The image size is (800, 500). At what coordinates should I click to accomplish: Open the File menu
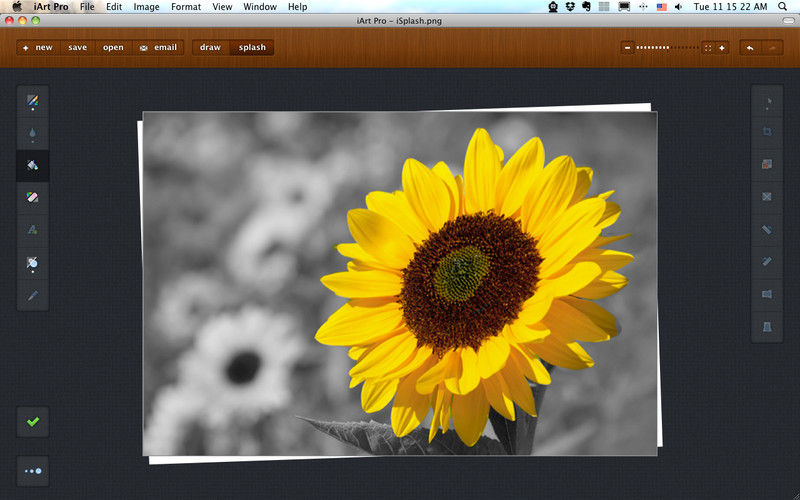tap(88, 7)
